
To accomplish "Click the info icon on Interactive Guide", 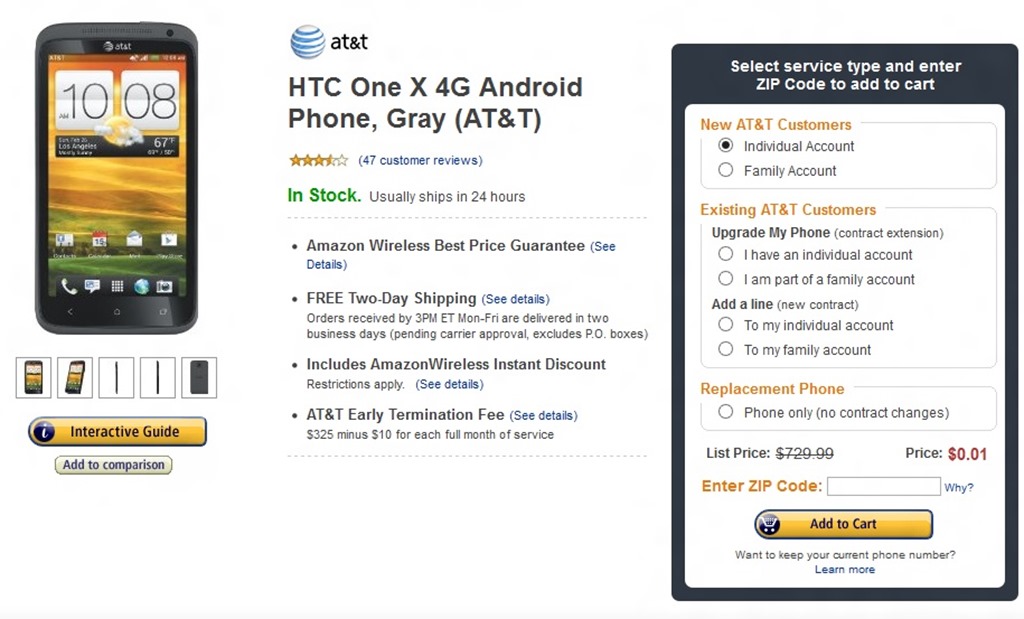I will tap(44, 432).
